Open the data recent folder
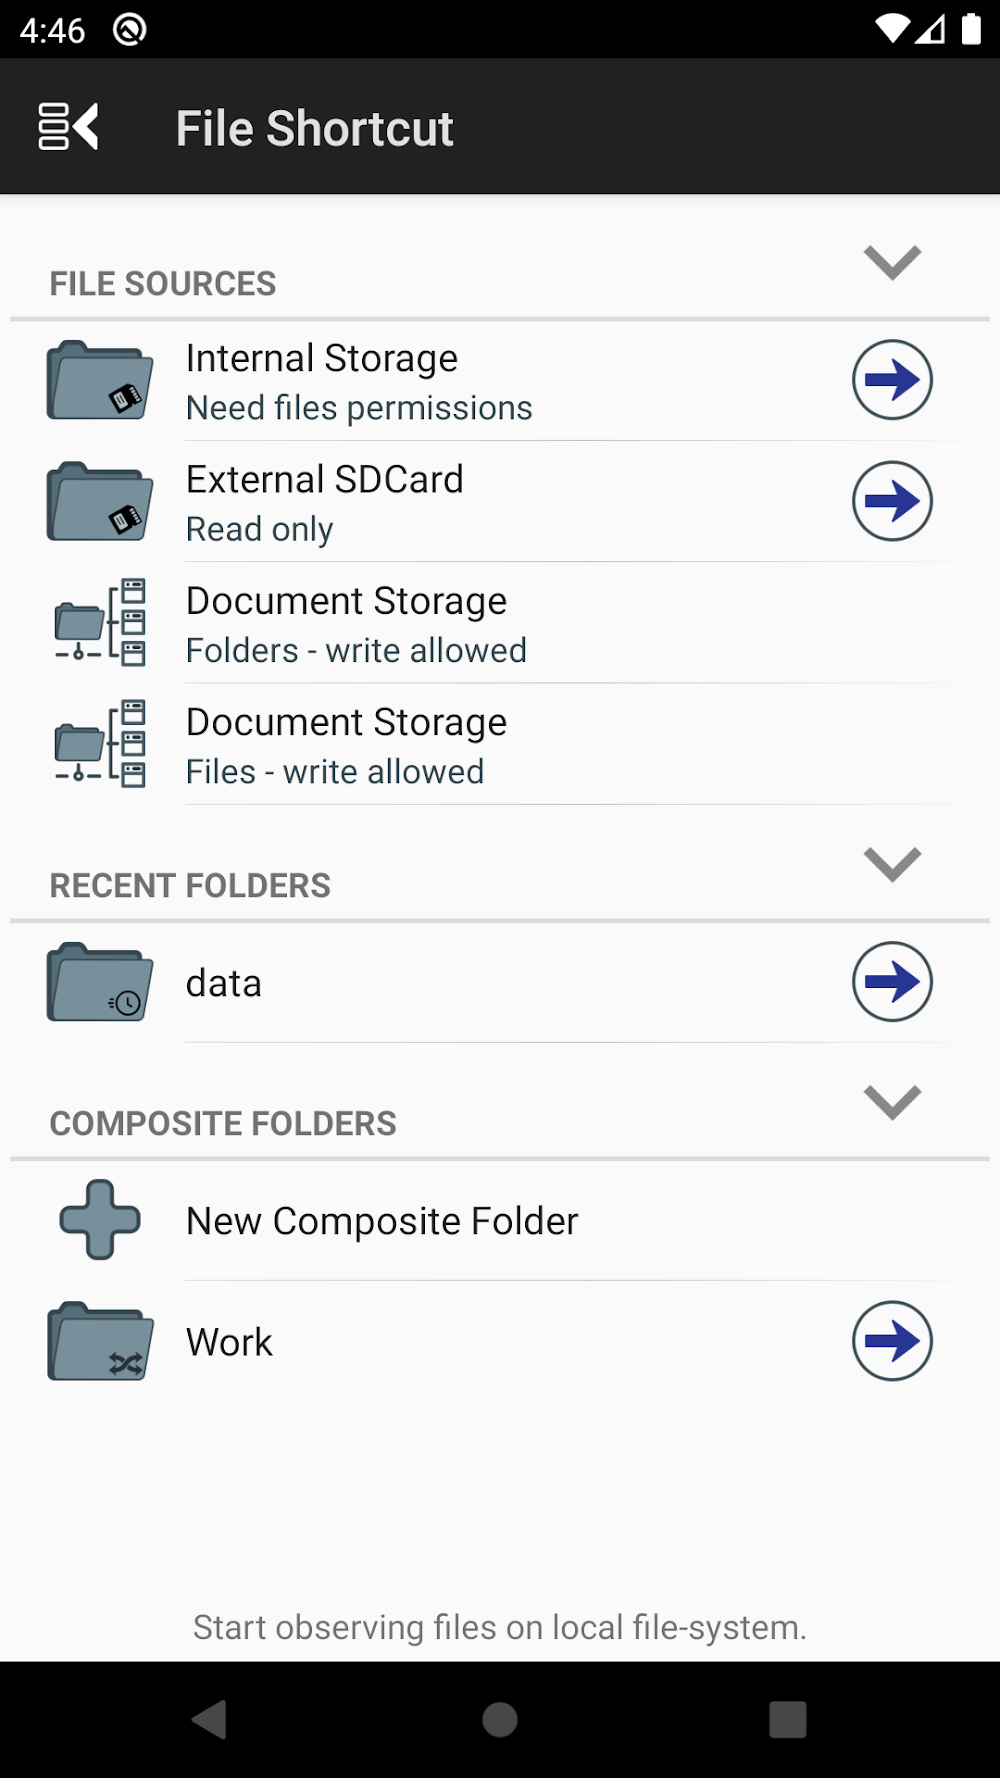Image resolution: width=1000 pixels, height=1778 pixels. [x=224, y=984]
